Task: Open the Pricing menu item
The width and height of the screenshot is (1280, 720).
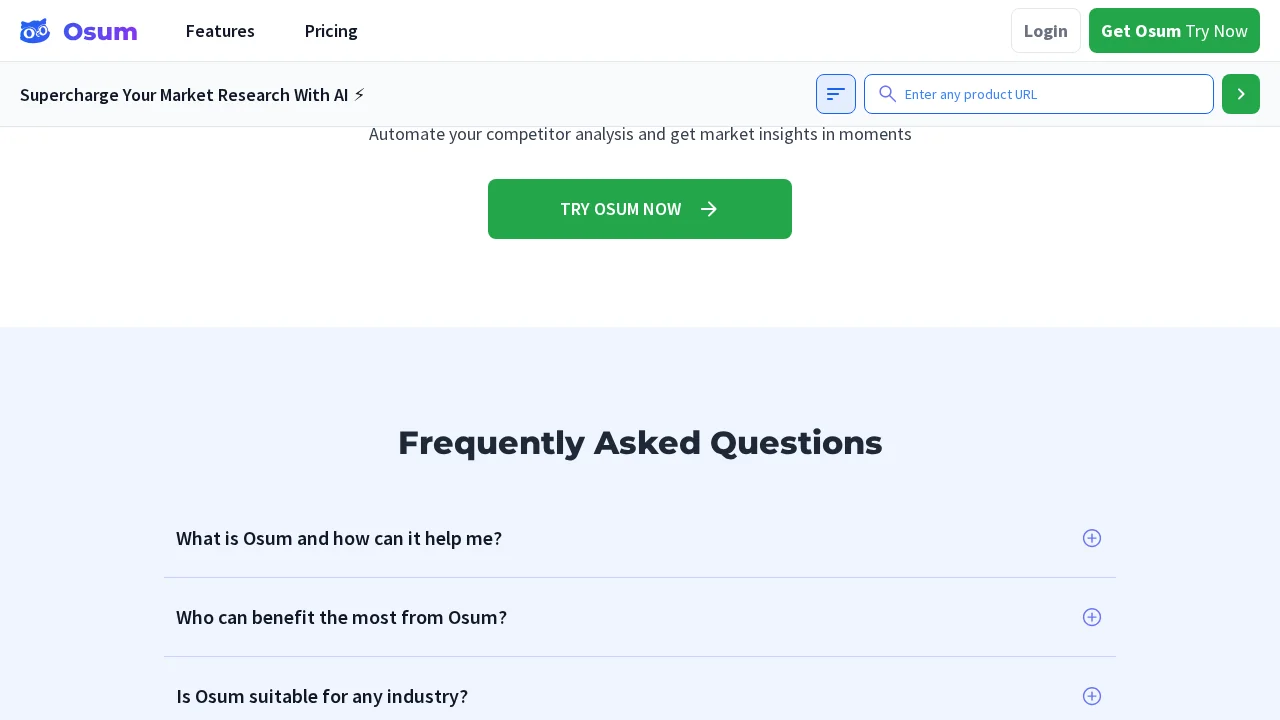Action: (331, 31)
